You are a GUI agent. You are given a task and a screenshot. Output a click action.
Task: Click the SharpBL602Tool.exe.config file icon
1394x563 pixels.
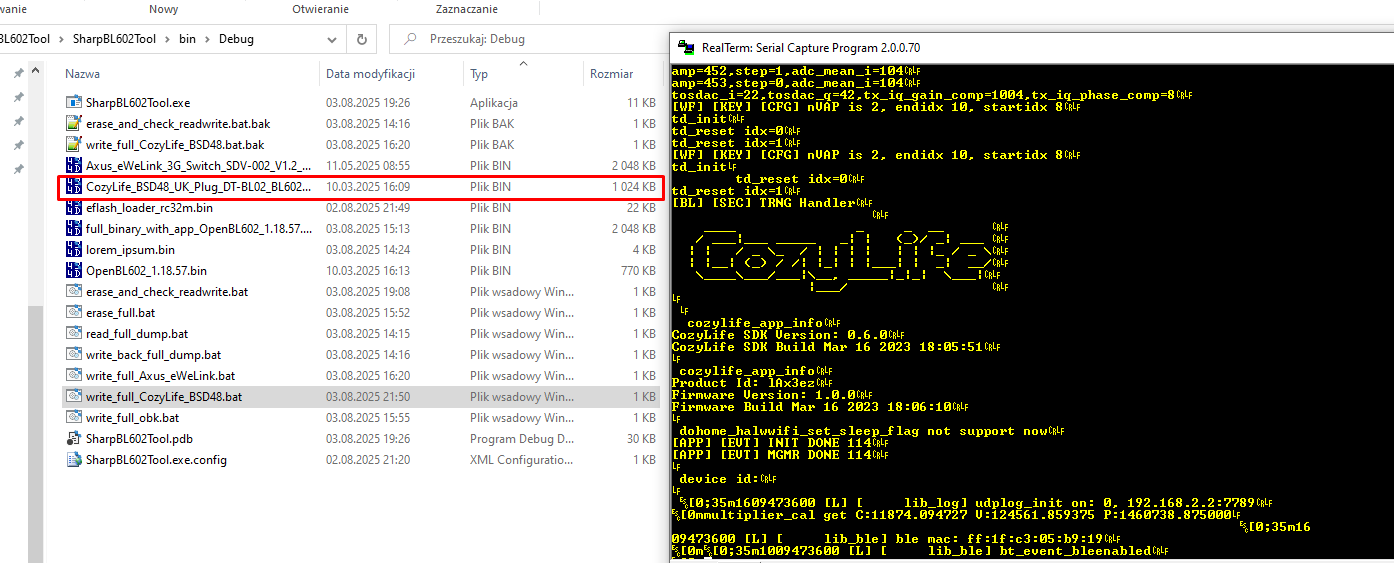73,459
